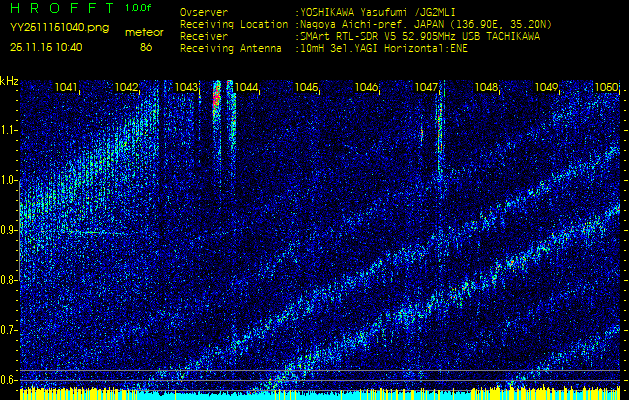
Task: Click the timestamp 25.11.16 10:40
Action: [46, 47]
